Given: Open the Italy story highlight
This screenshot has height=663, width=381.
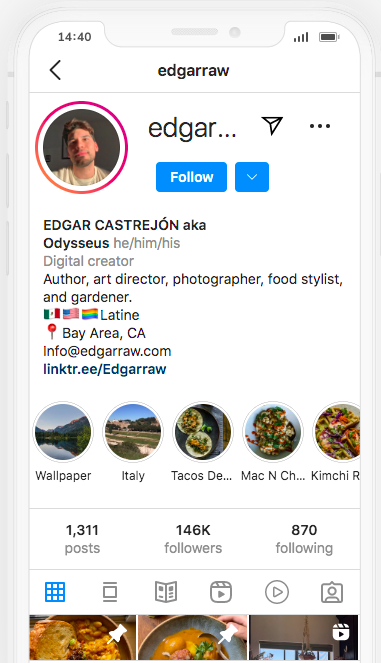Looking at the screenshot, I should tap(133, 432).
